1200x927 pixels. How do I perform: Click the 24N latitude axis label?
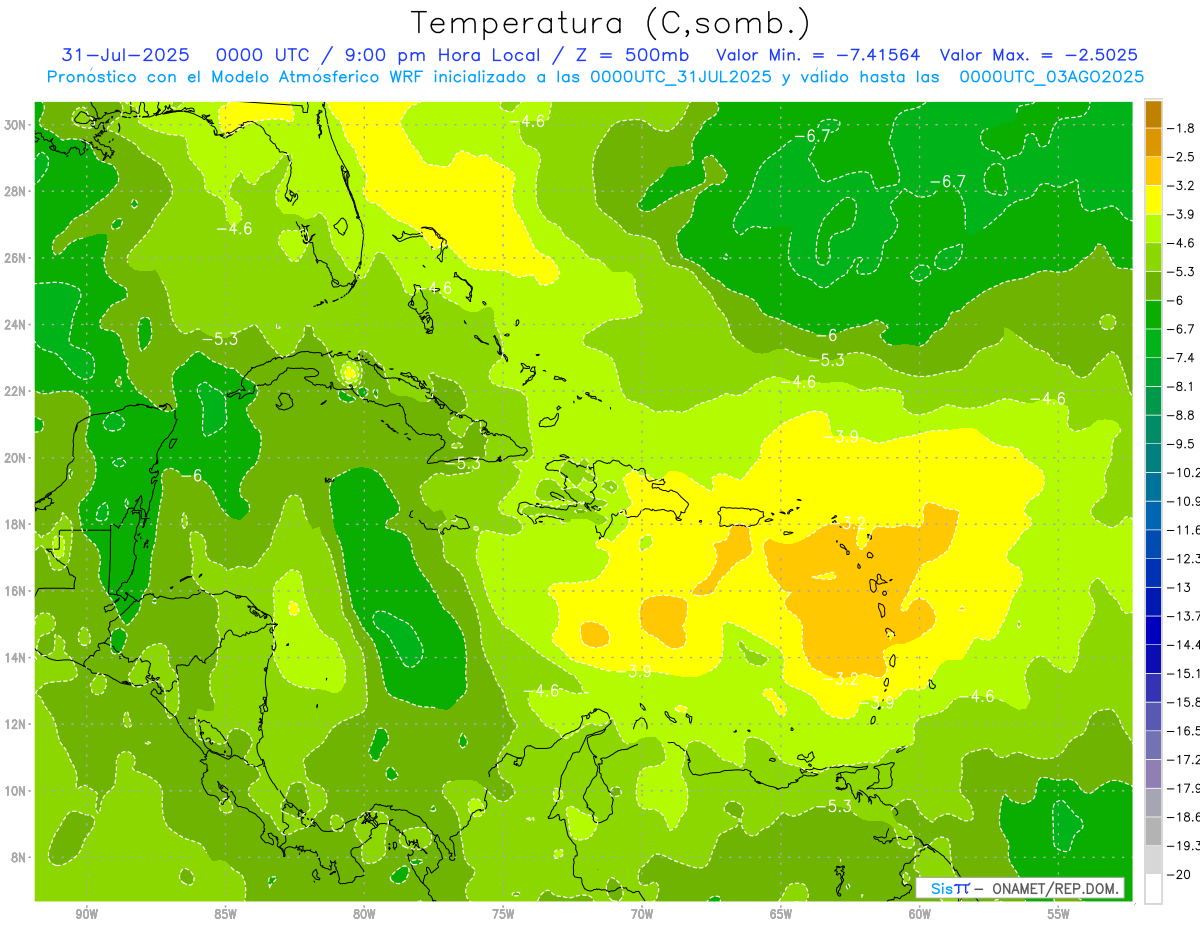pos(16,325)
